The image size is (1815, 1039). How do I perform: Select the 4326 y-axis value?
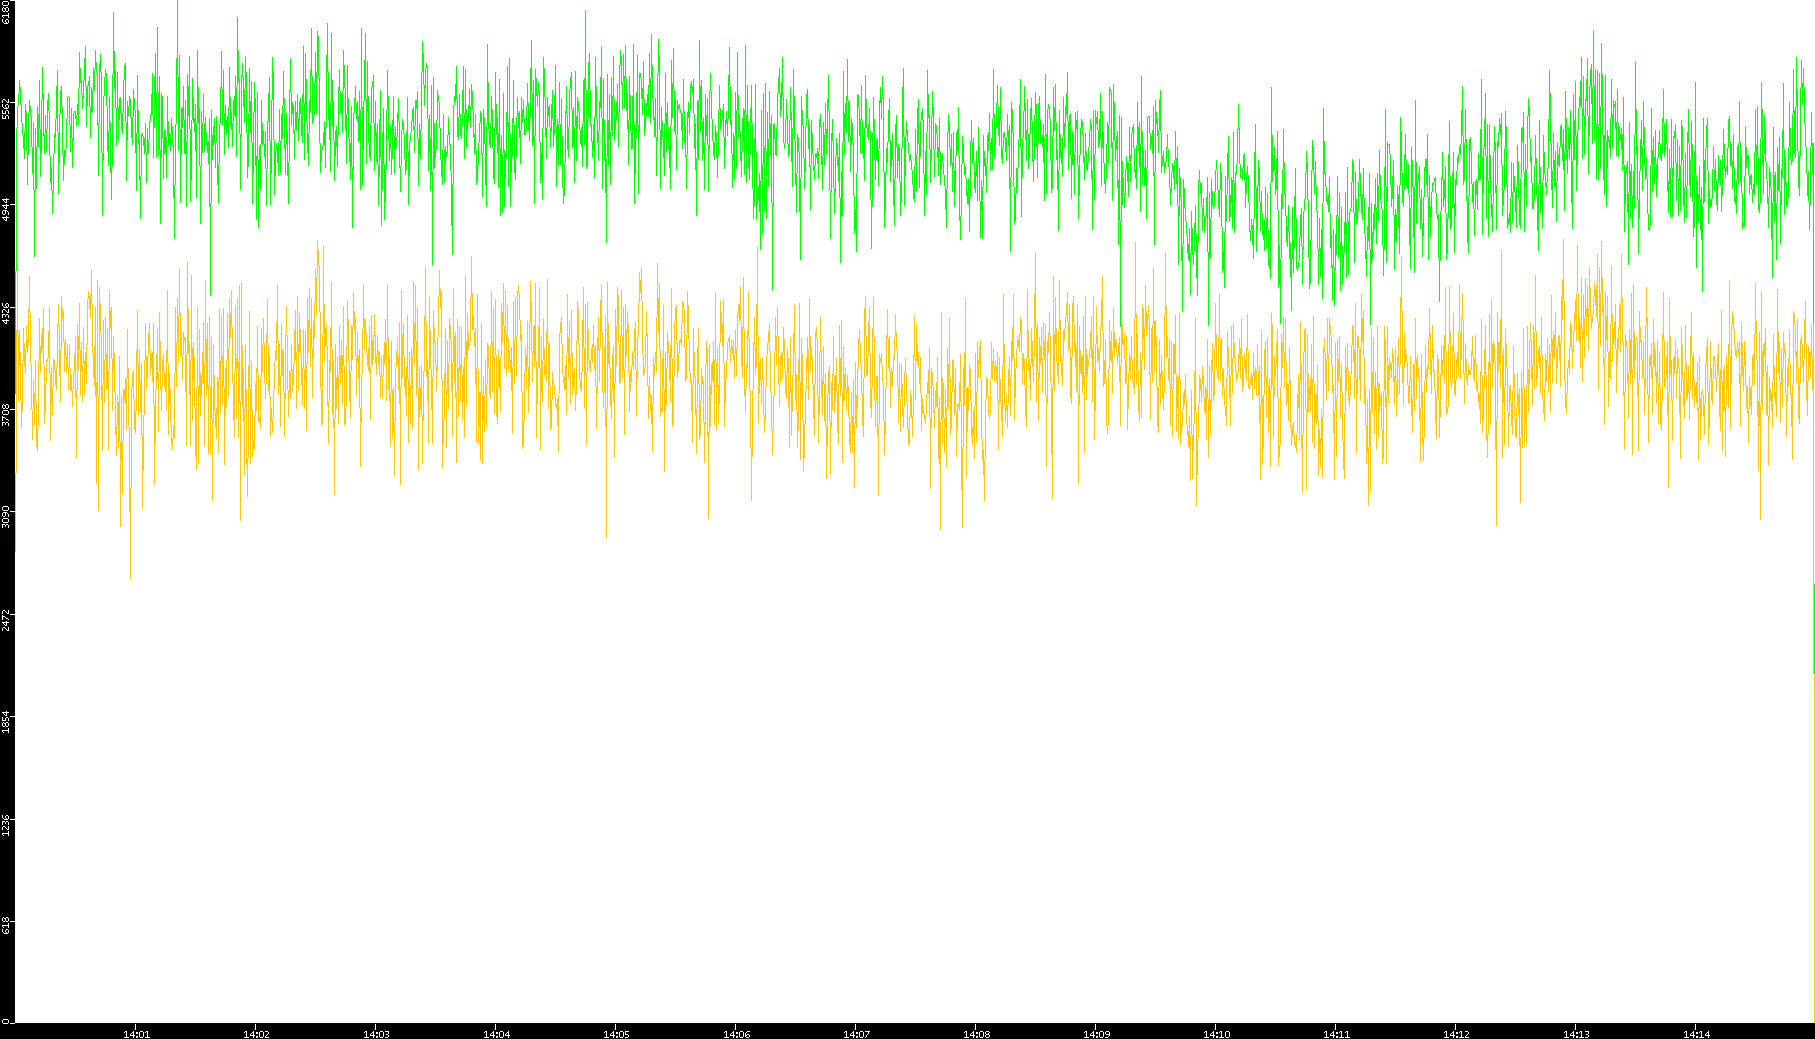pyautogui.click(x=7, y=313)
